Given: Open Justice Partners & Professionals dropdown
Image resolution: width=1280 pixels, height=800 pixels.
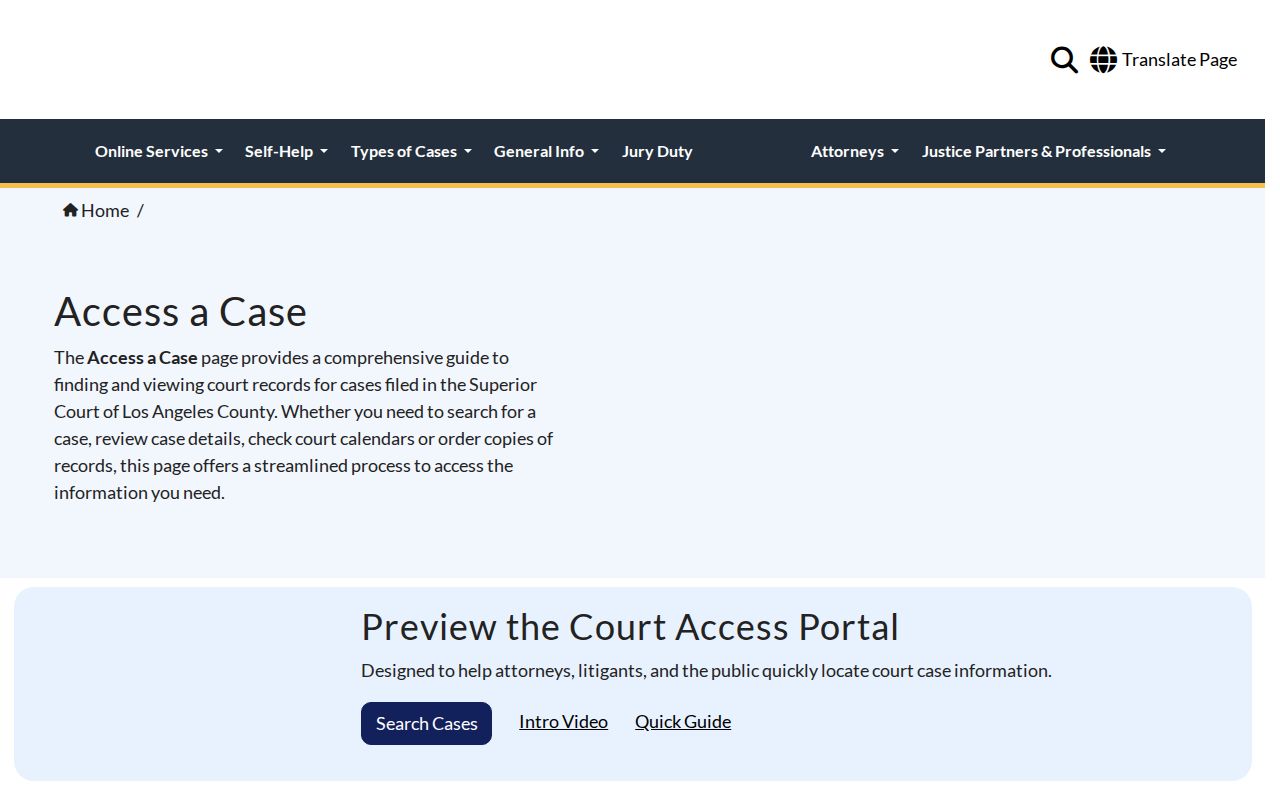Looking at the screenshot, I should pyautogui.click(x=1044, y=152).
